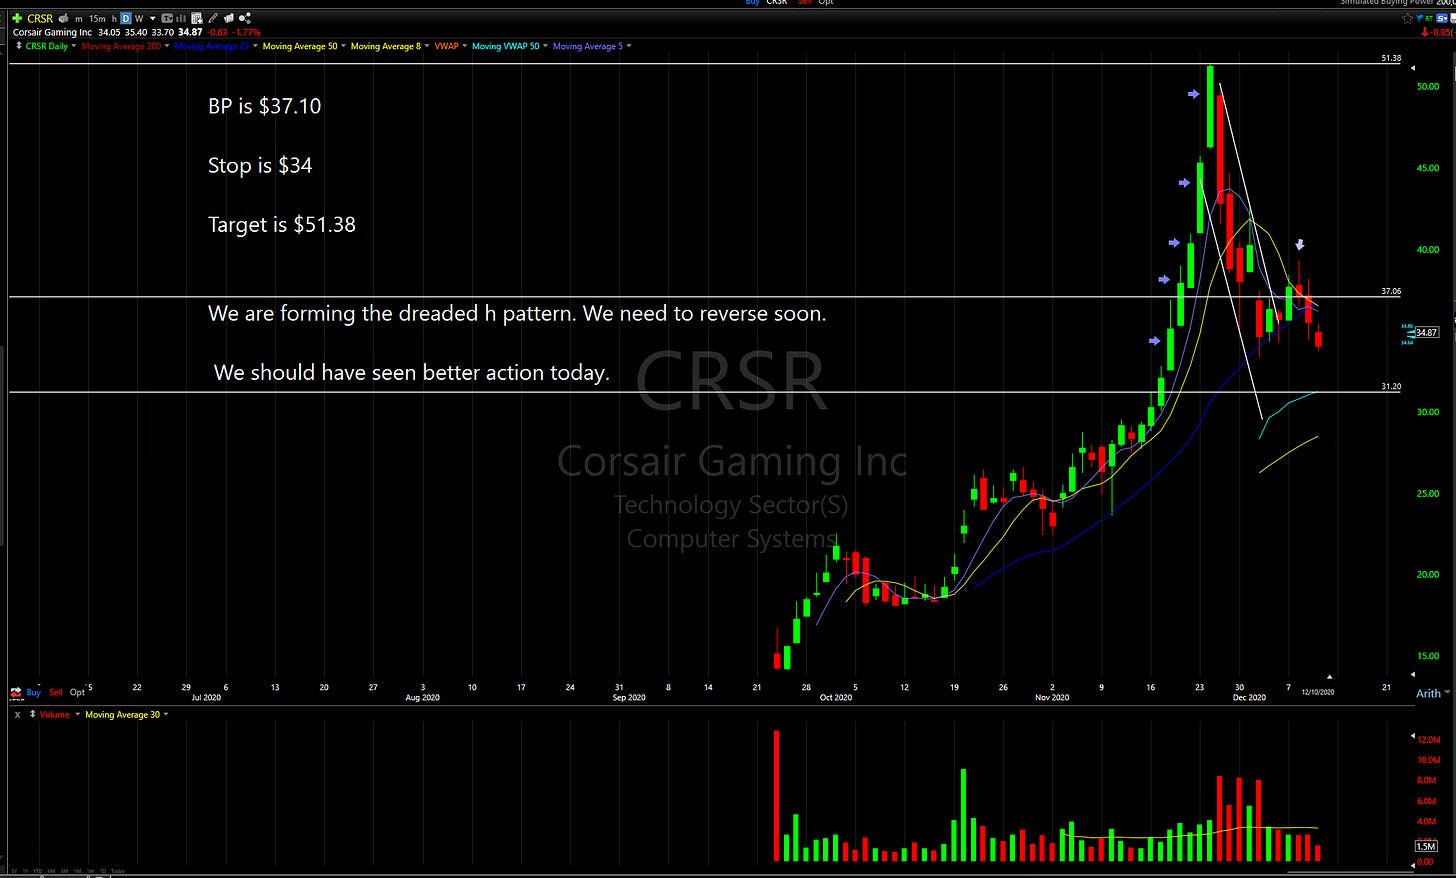Click the 1.5M volume value label
This screenshot has width=1456, height=878.
[1425, 846]
